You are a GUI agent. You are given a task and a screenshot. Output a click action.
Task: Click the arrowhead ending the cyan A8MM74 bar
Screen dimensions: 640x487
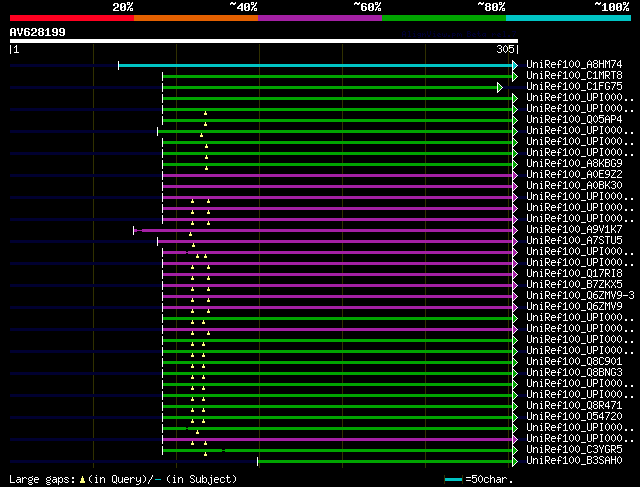pos(515,65)
